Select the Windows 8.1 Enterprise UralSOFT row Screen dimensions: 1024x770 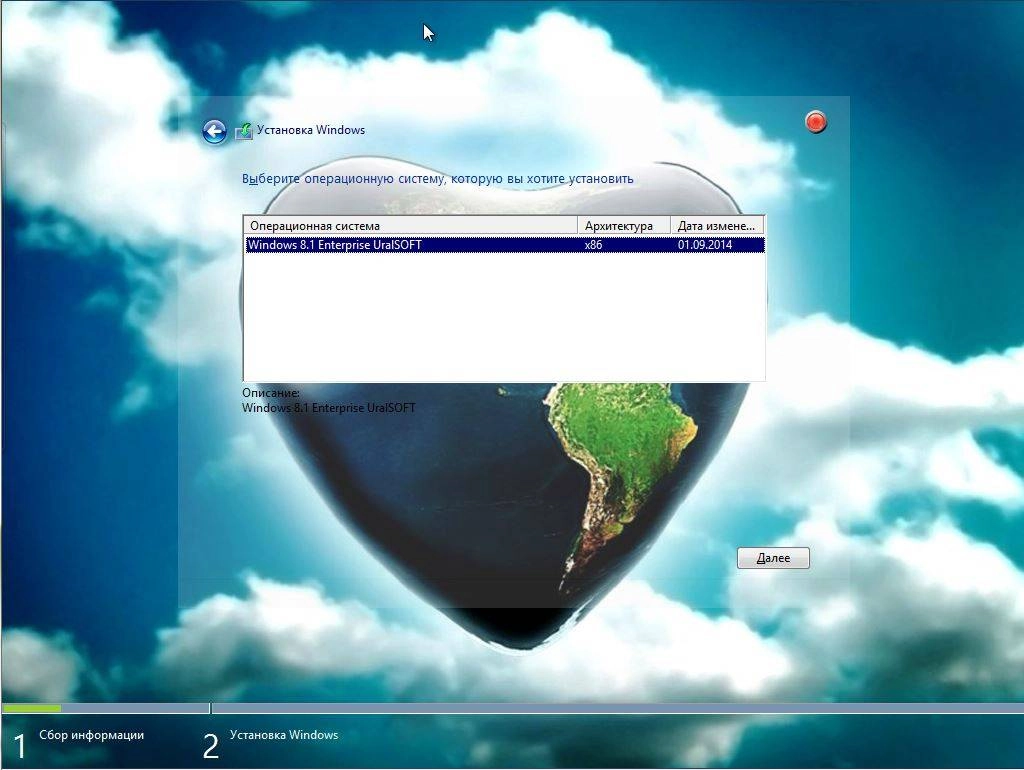[x=504, y=245]
